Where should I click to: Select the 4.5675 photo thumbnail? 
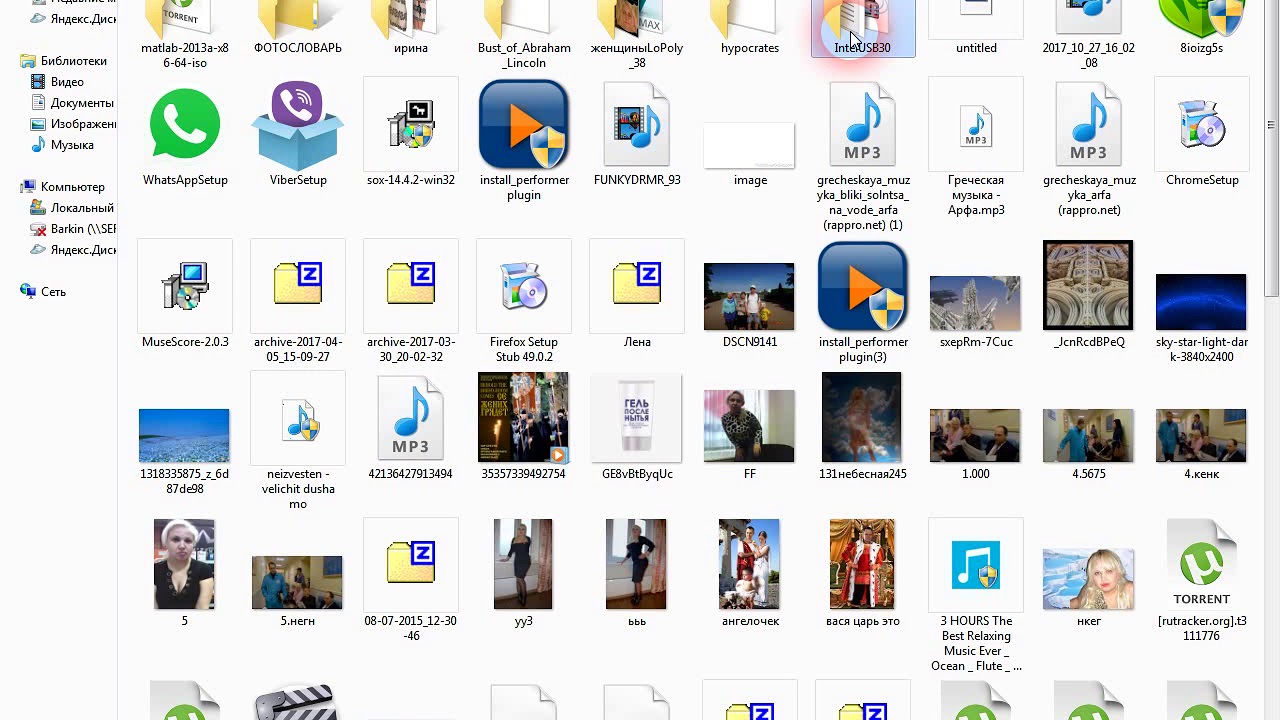point(1088,436)
